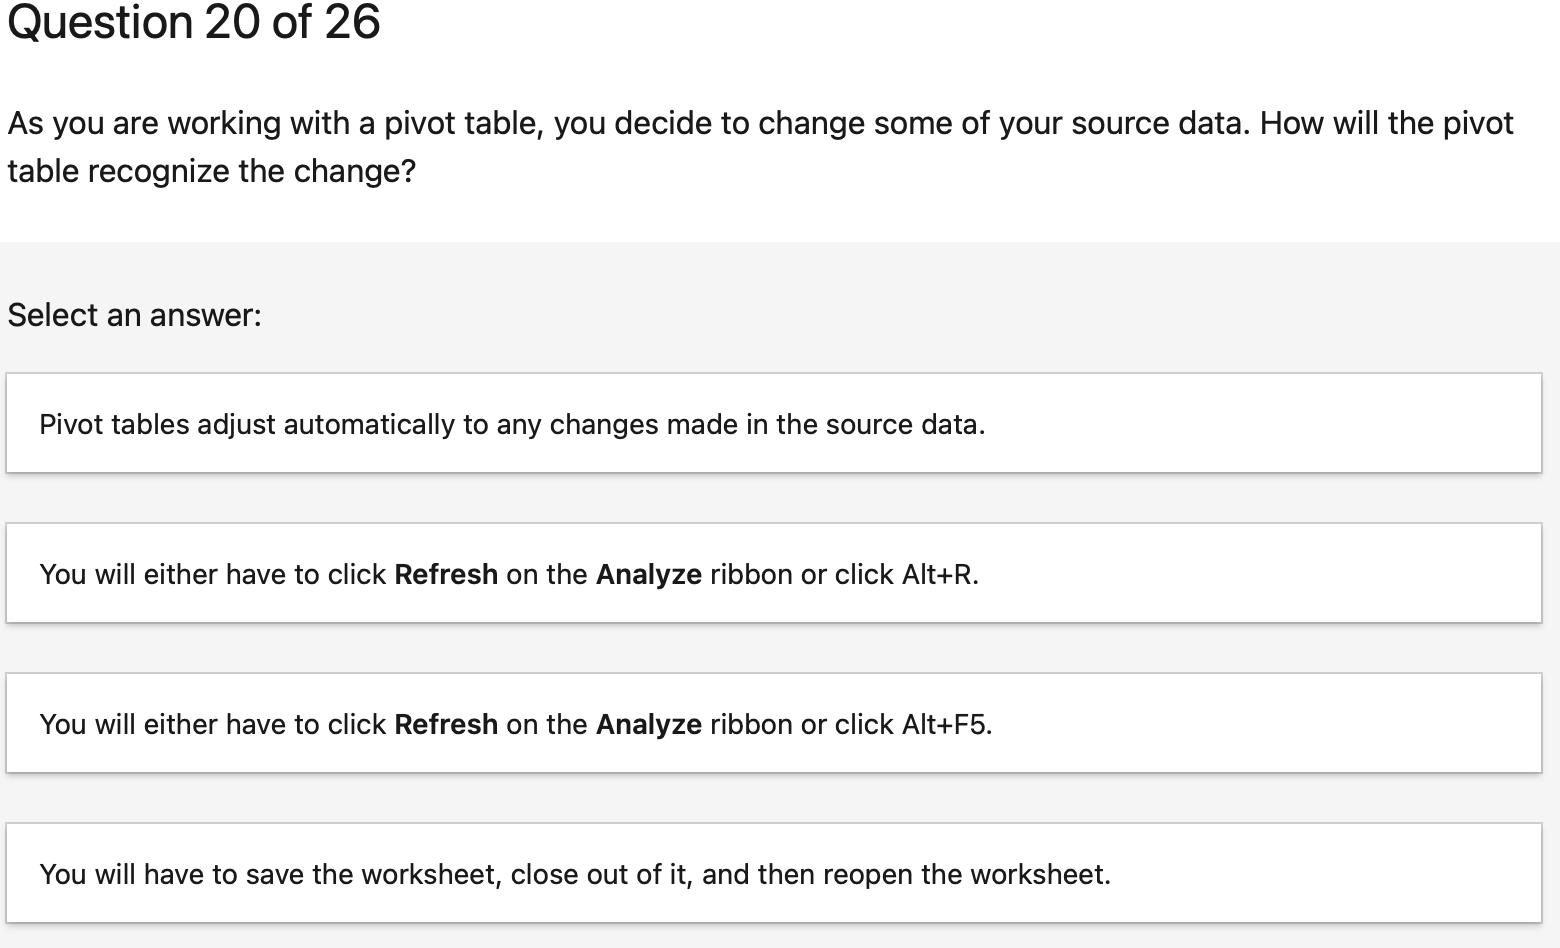Click the "Question 20 of 26" heading
Viewport: 1560px width, 948px height.
194,22
